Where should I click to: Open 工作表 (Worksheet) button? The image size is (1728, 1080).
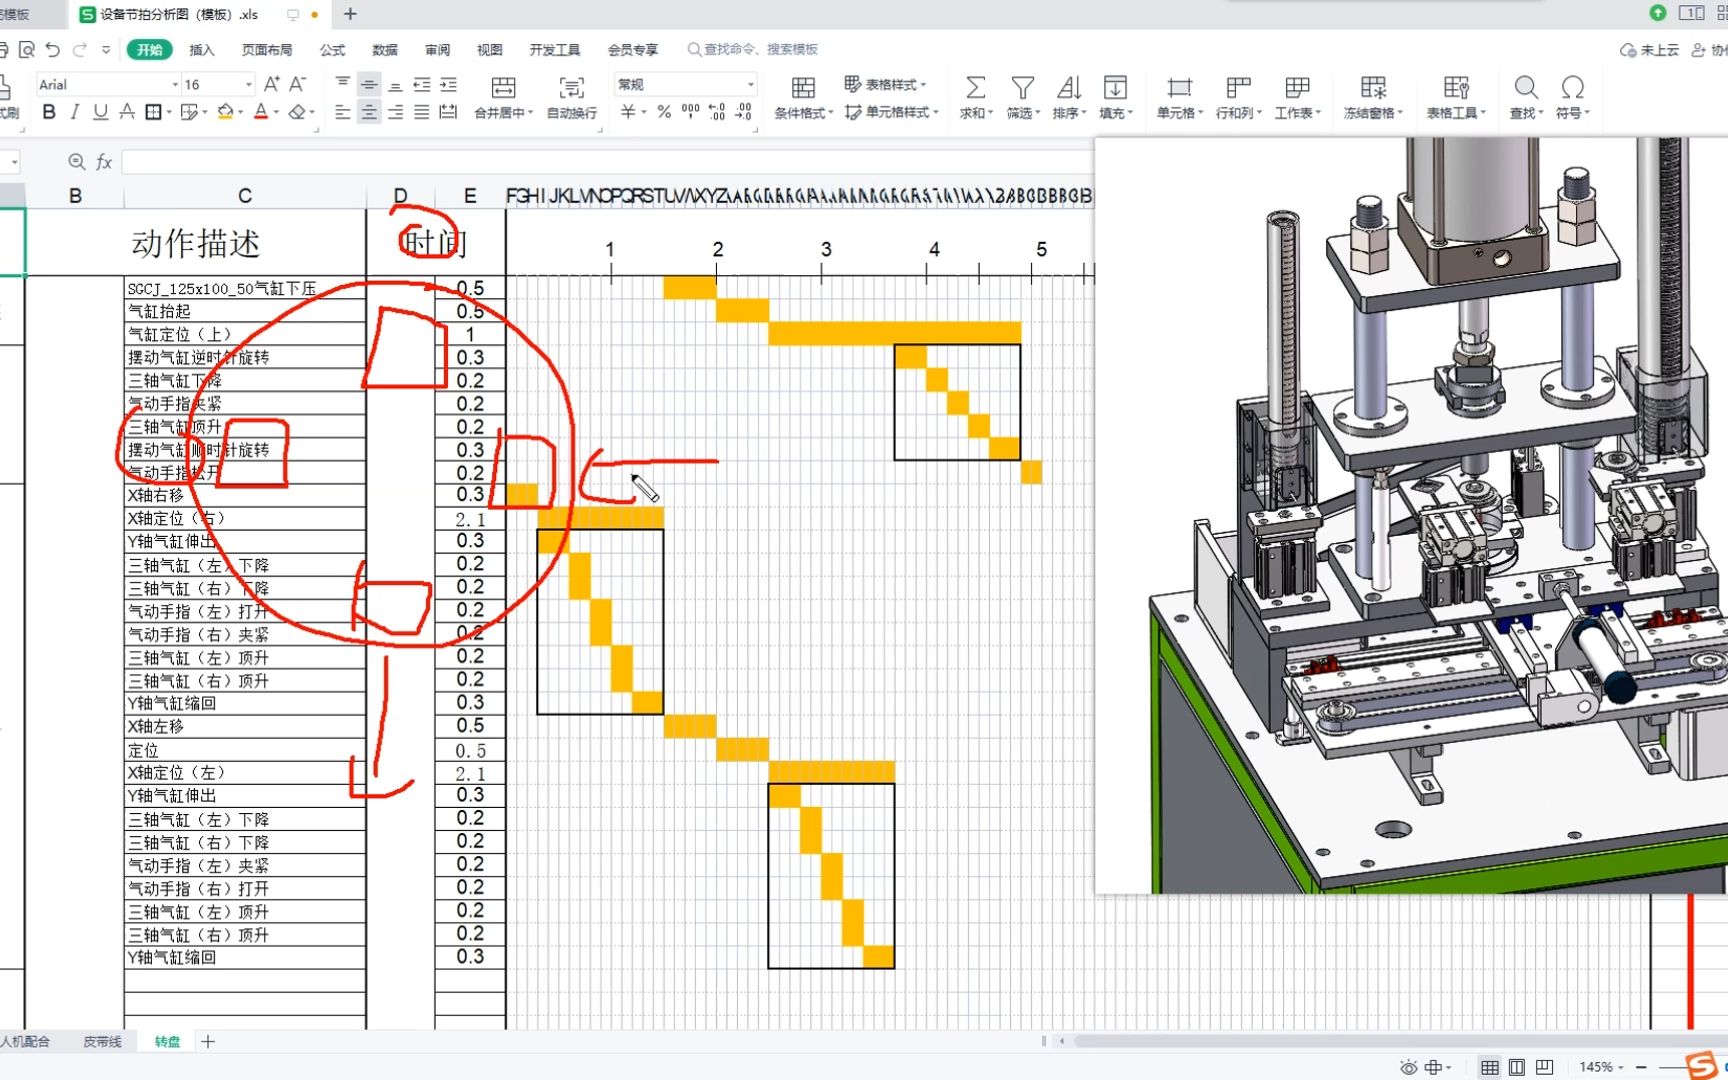click(x=1297, y=98)
